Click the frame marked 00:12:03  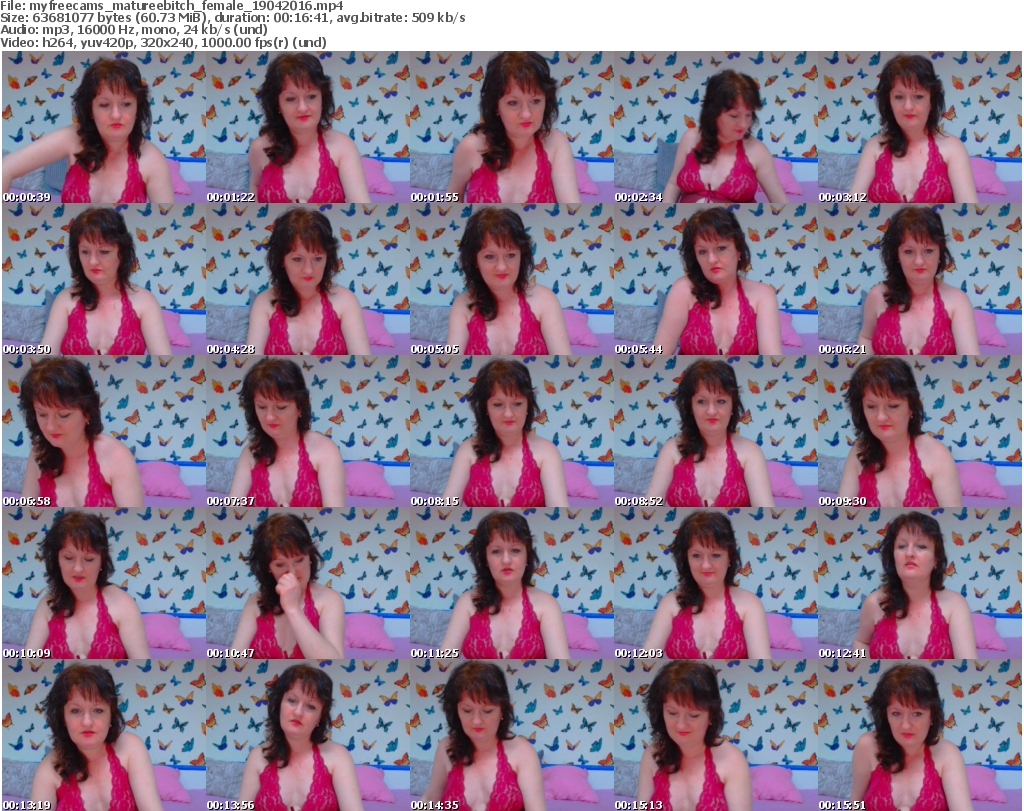point(716,583)
